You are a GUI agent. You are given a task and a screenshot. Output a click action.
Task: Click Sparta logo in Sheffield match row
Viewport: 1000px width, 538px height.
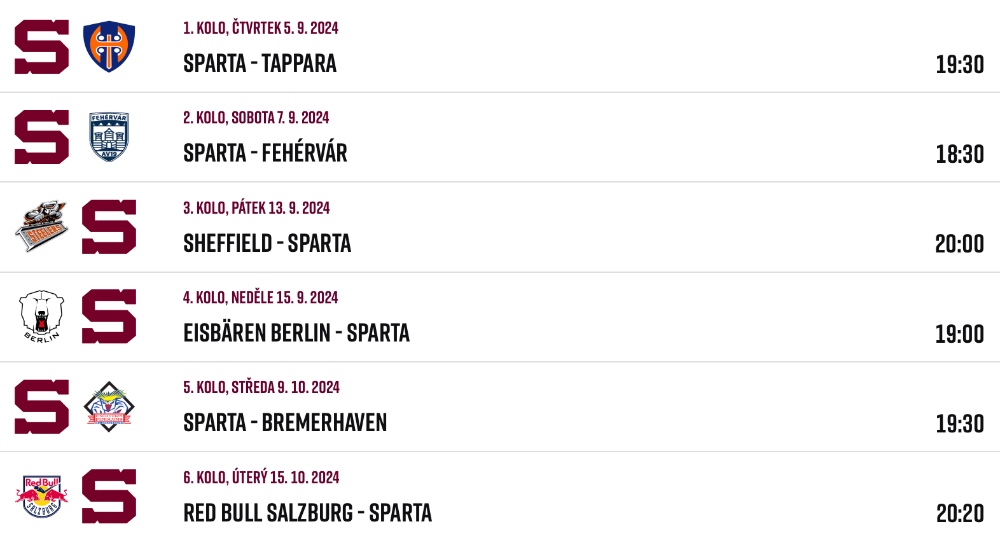pos(109,226)
